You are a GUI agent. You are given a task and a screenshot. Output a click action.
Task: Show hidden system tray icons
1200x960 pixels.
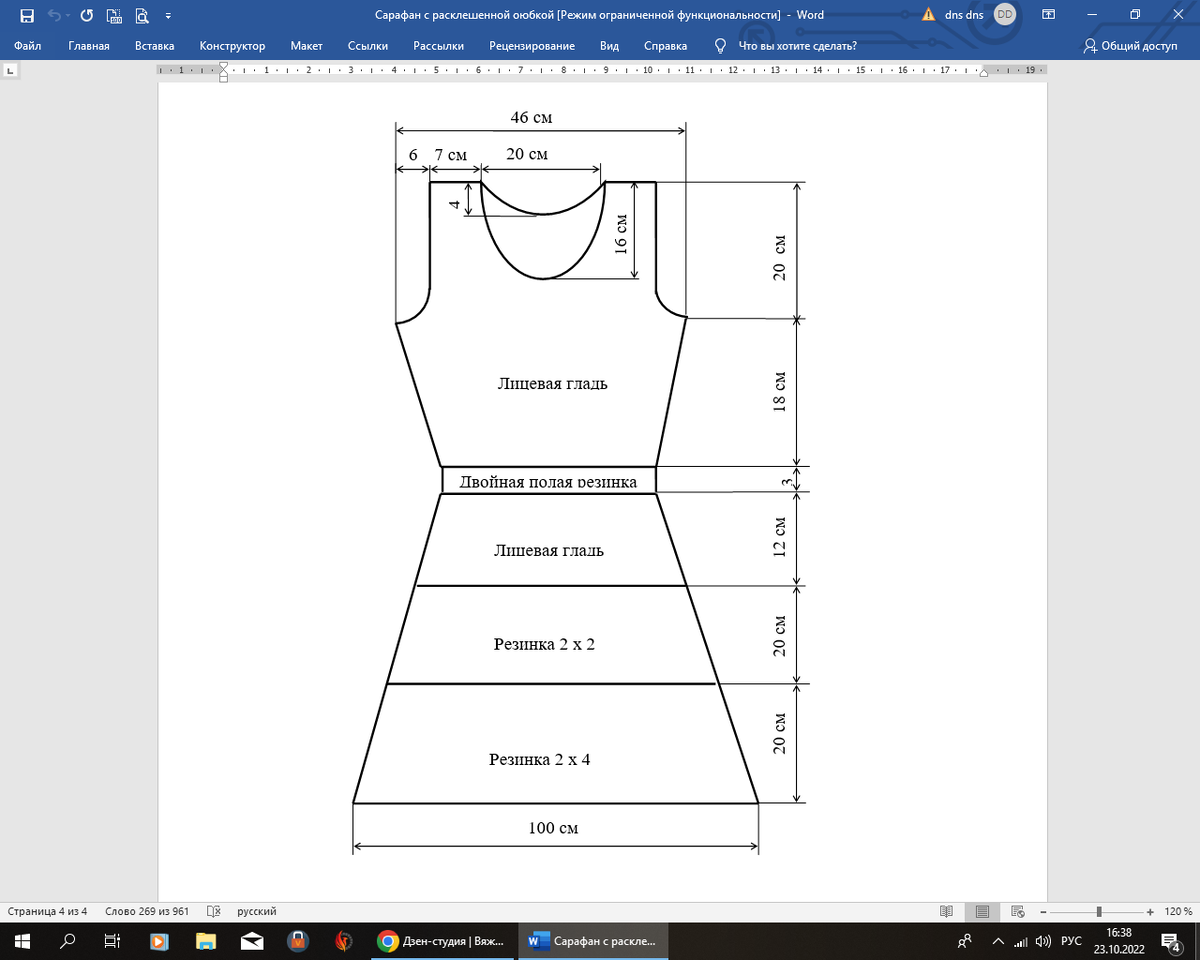click(x=998, y=941)
